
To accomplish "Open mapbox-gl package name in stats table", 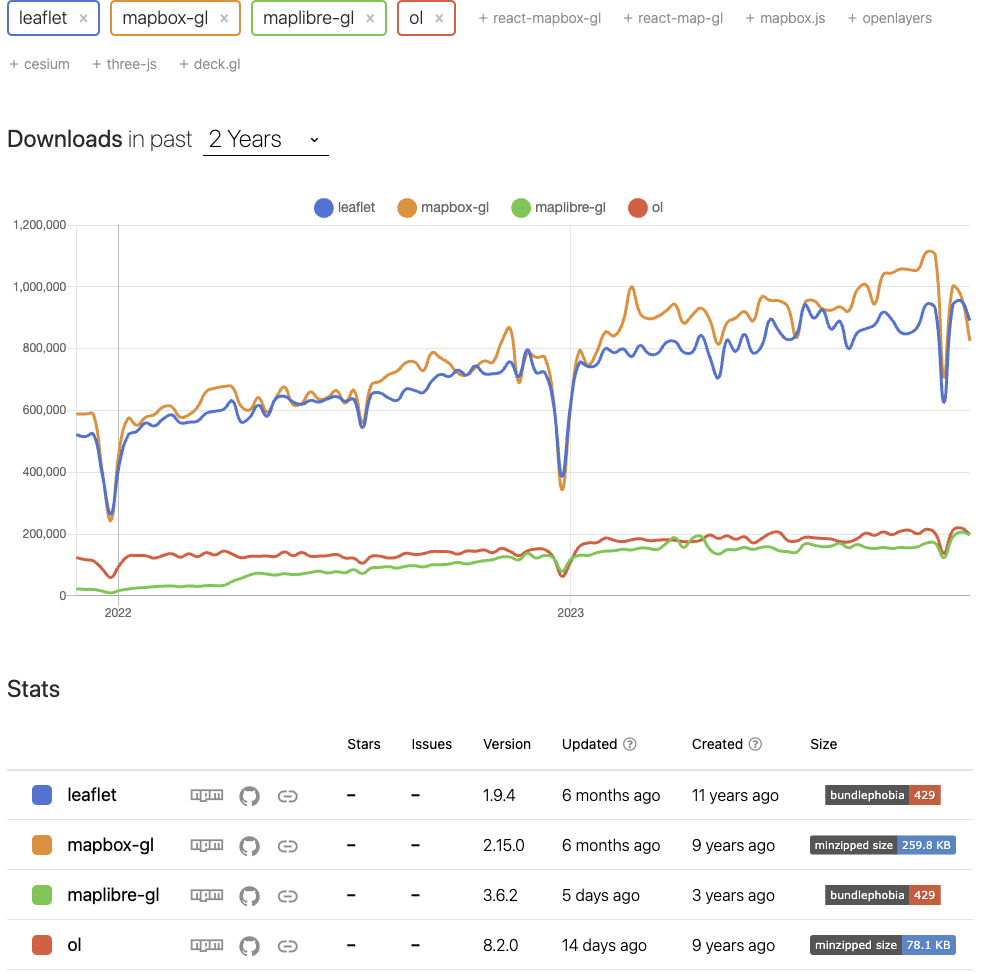I will point(111,845).
